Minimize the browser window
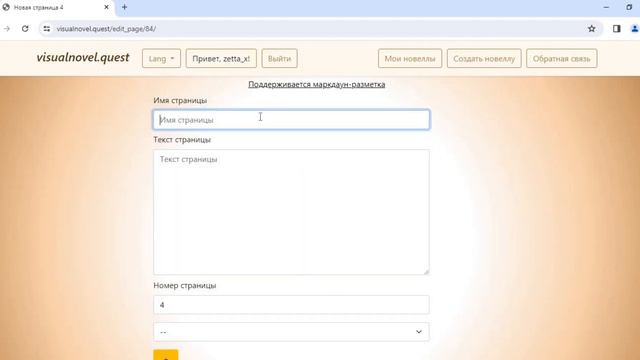This screenshot has height=360, width=640. click(606, 7)
